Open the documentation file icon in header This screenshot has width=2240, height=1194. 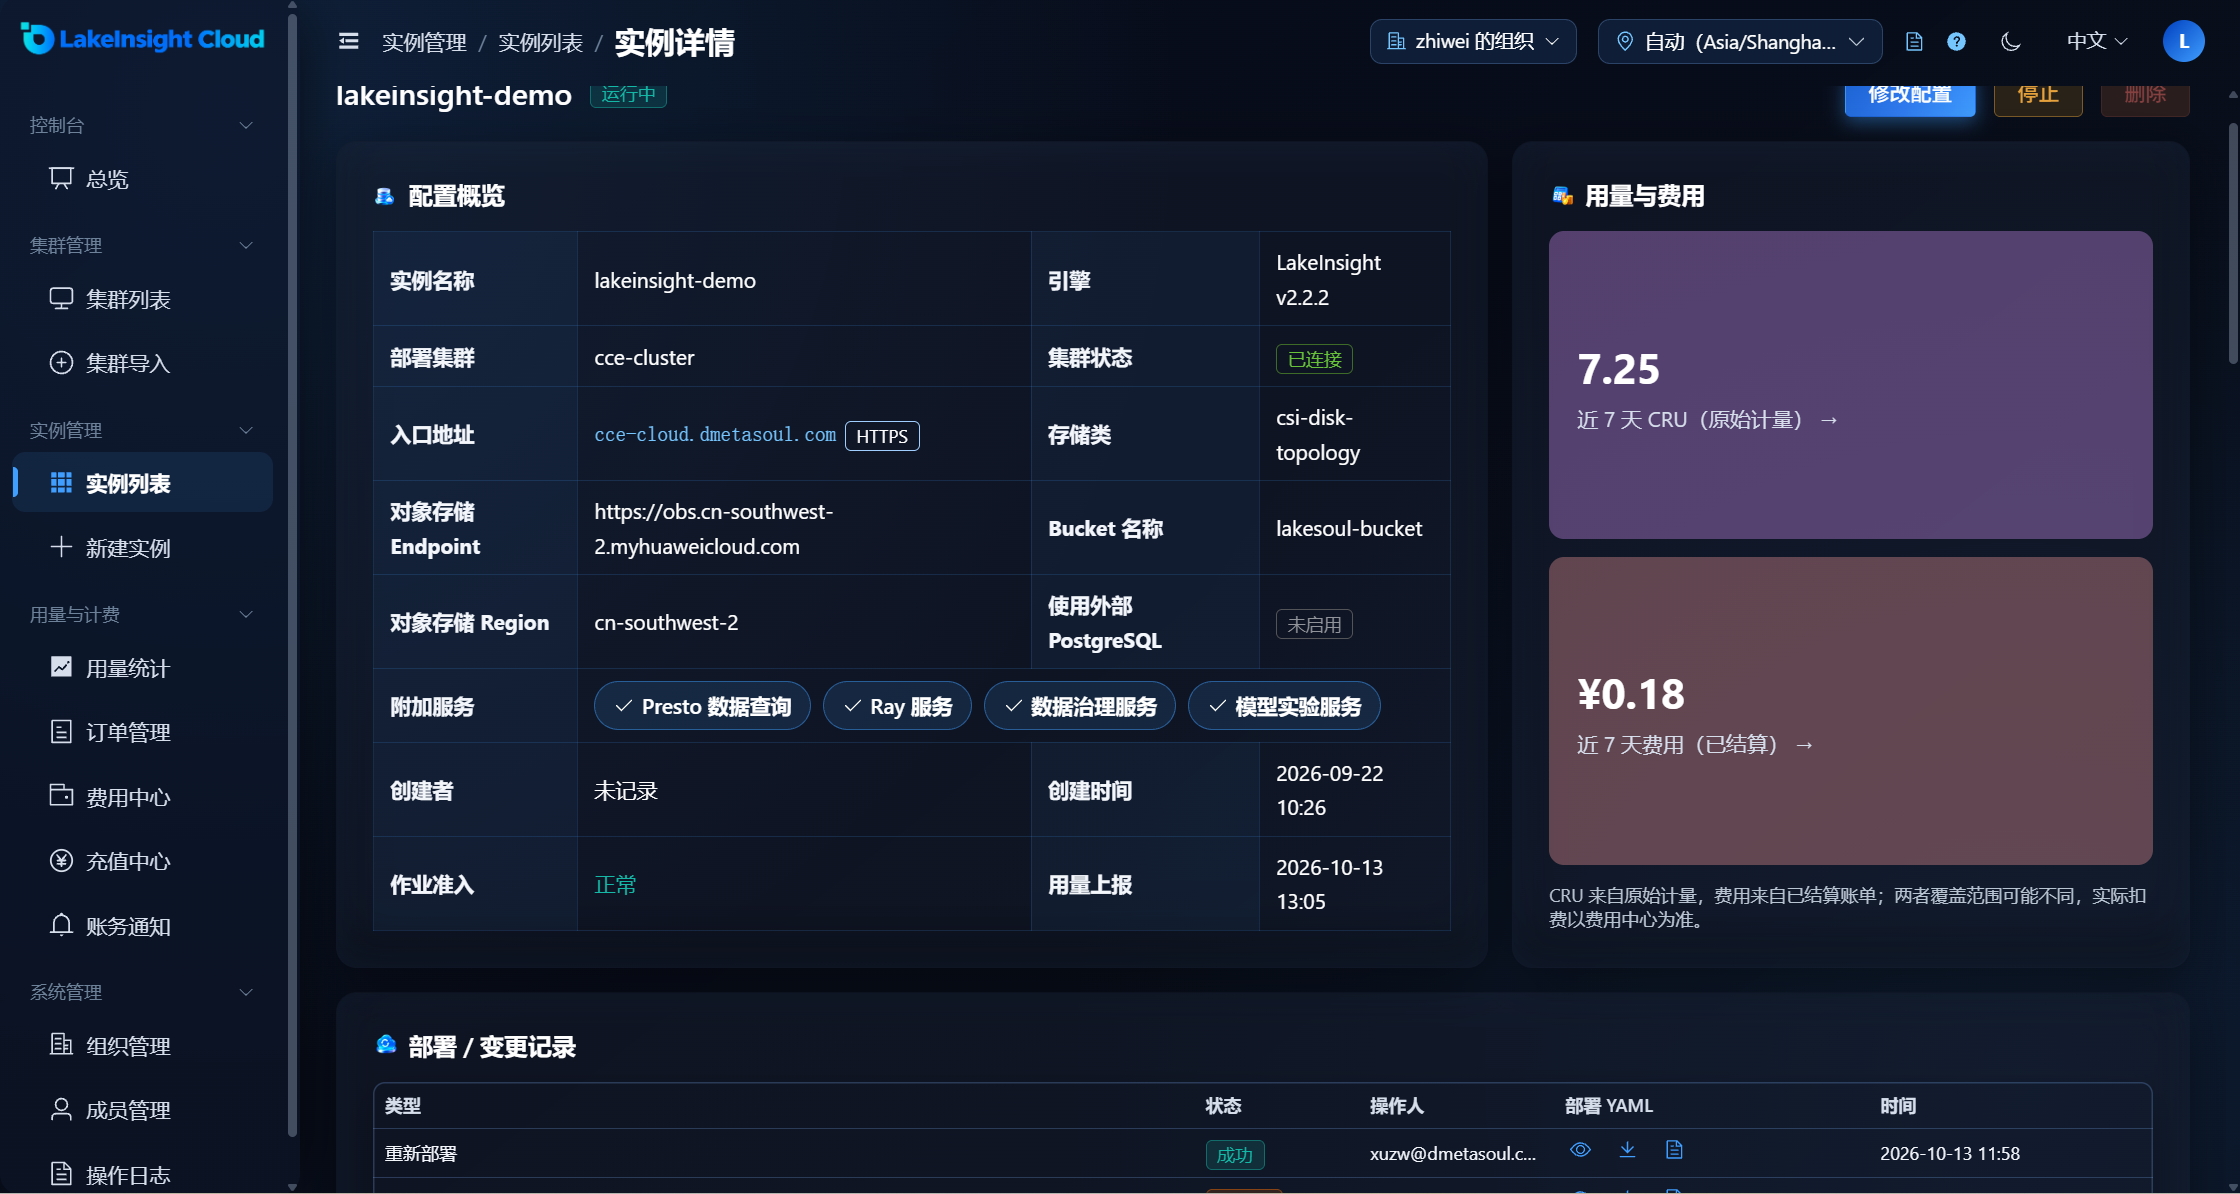1914,41
